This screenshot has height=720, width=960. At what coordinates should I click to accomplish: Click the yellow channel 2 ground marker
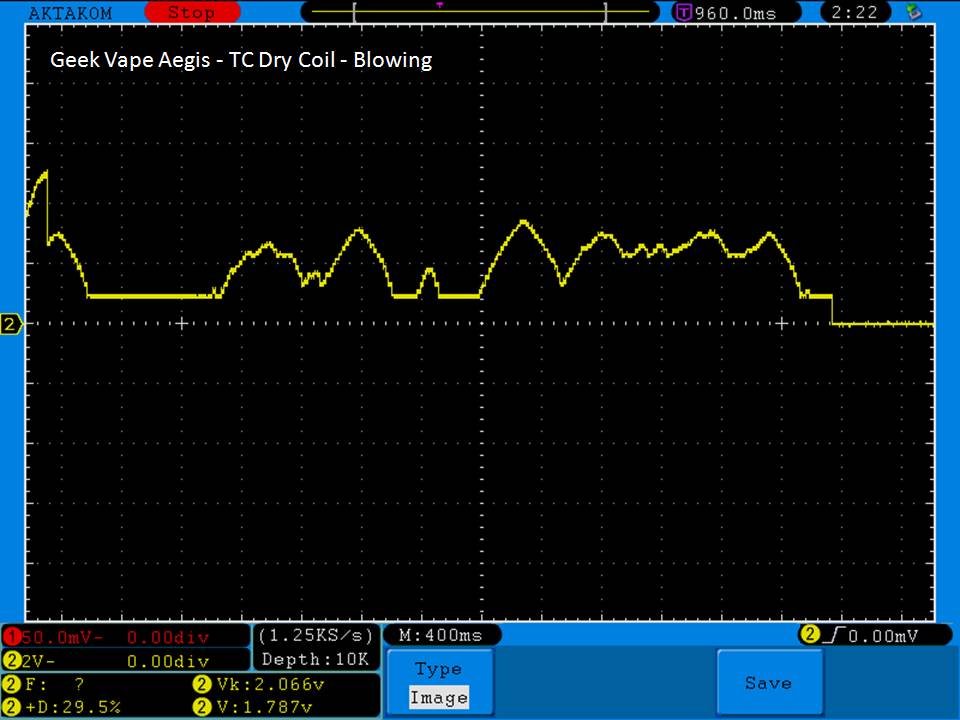12,325
